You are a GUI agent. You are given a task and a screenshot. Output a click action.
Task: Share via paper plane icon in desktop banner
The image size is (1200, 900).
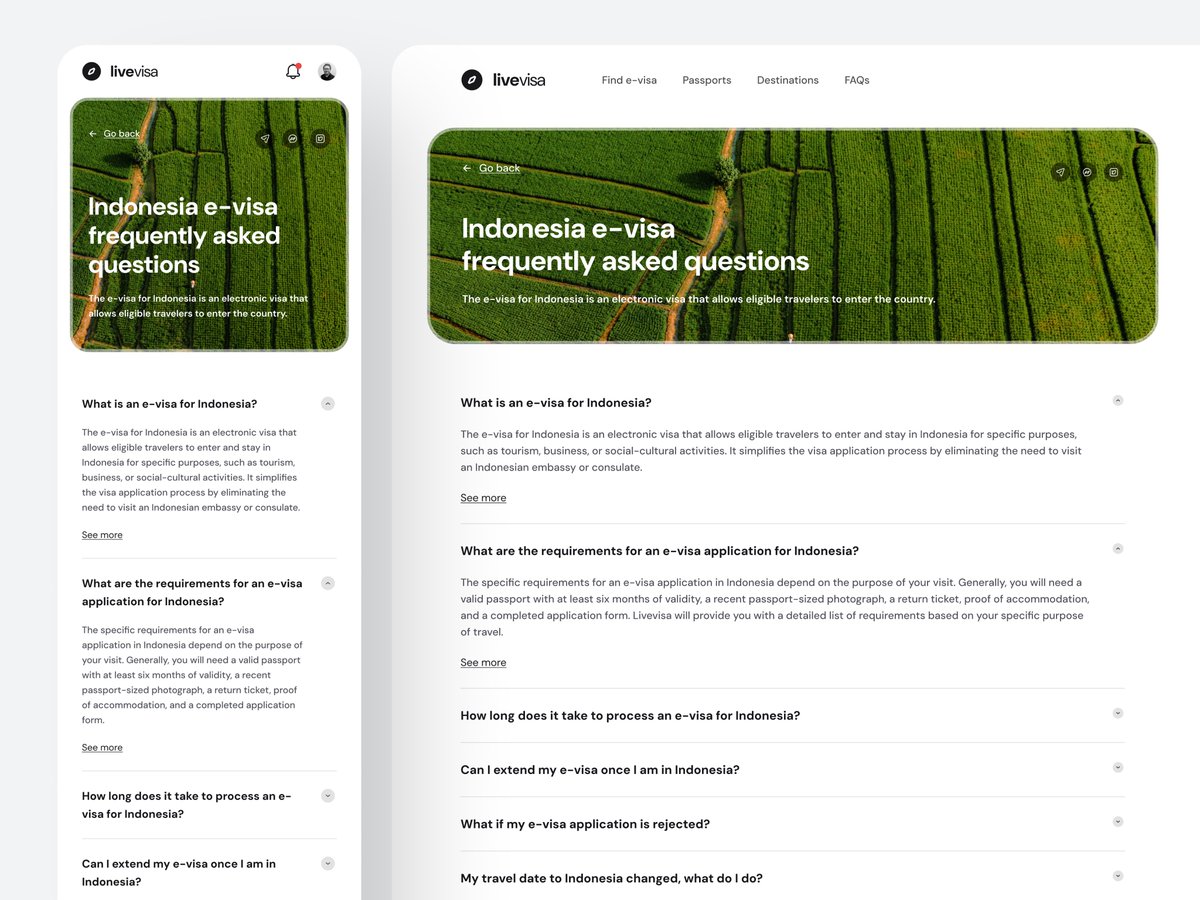1060,172
